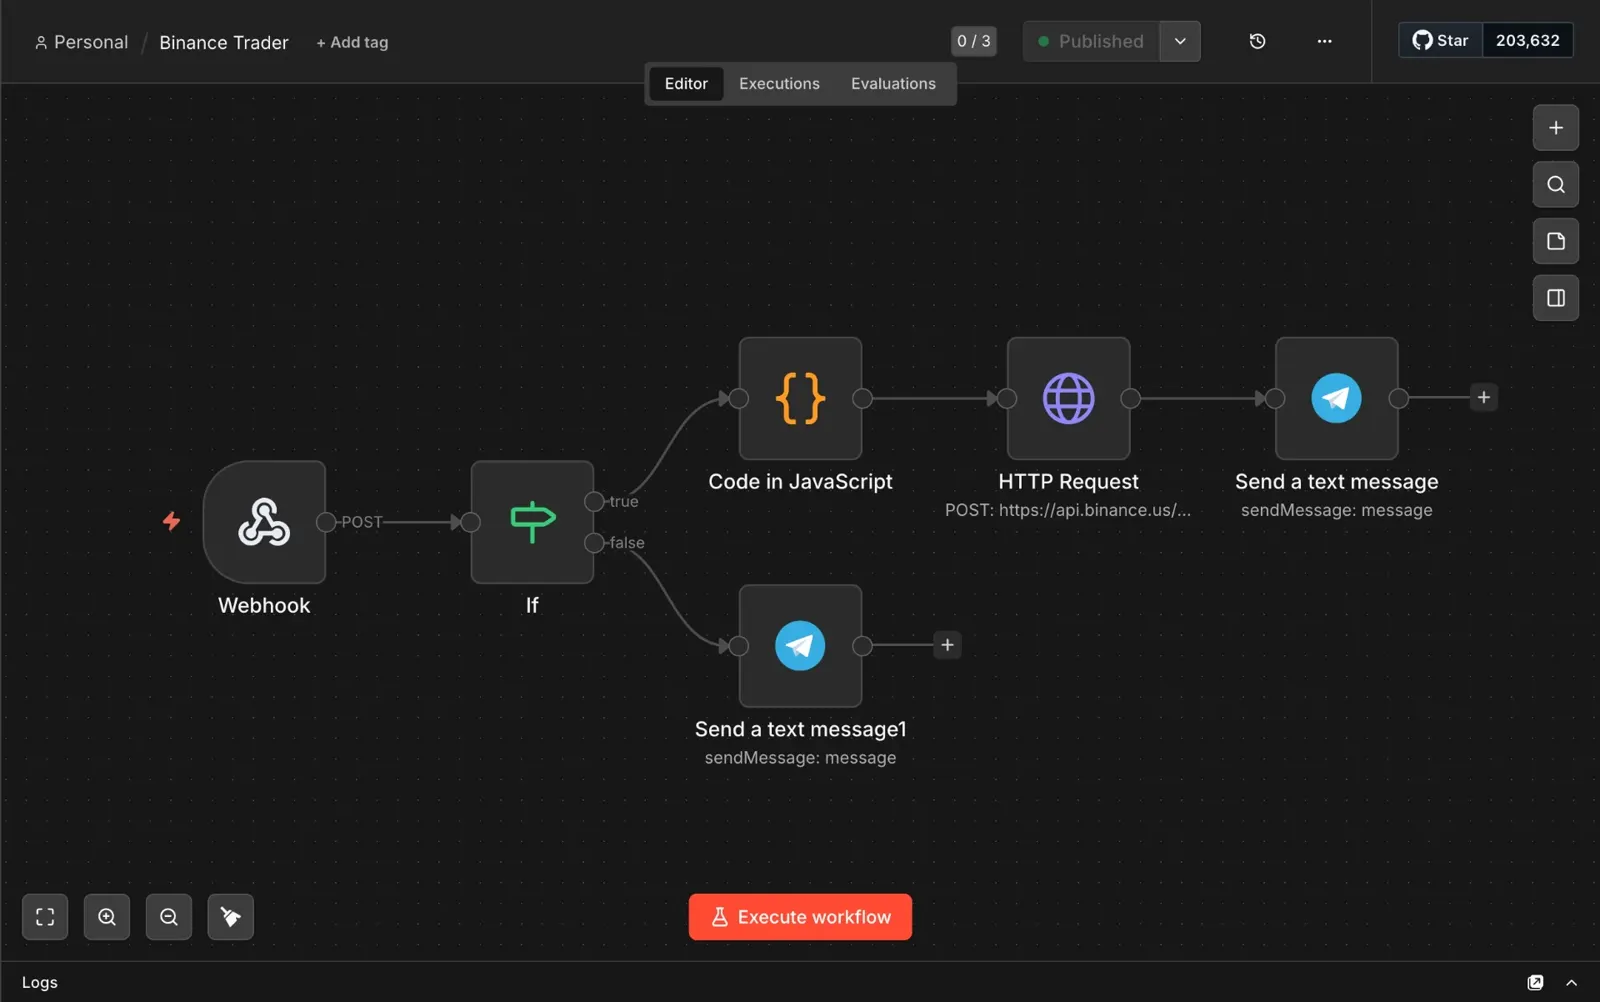The height and width of the screenshot is (1002, 1600).
Task: Expand the Published dropdown arrow
Action: click(1180, 41)
